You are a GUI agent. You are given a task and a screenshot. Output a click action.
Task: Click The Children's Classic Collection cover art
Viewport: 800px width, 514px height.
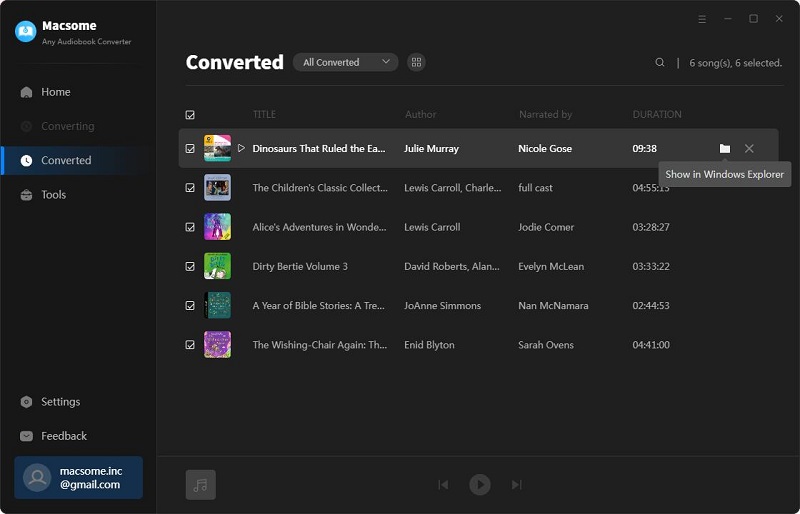tap(217, 187)
